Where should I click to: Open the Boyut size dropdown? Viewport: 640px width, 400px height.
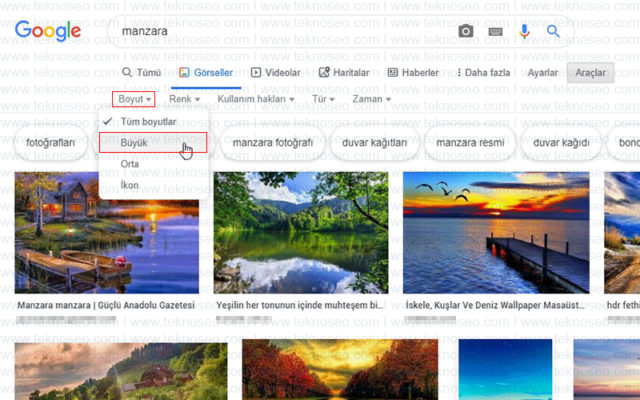click(x=134, y=99)
